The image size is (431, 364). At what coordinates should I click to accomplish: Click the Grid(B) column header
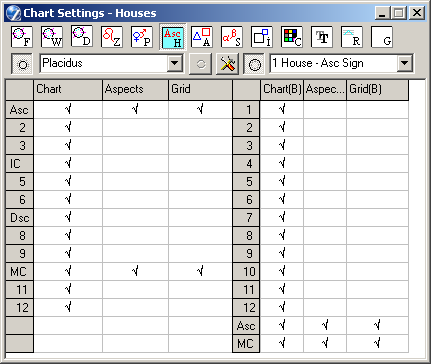(377, 89)
